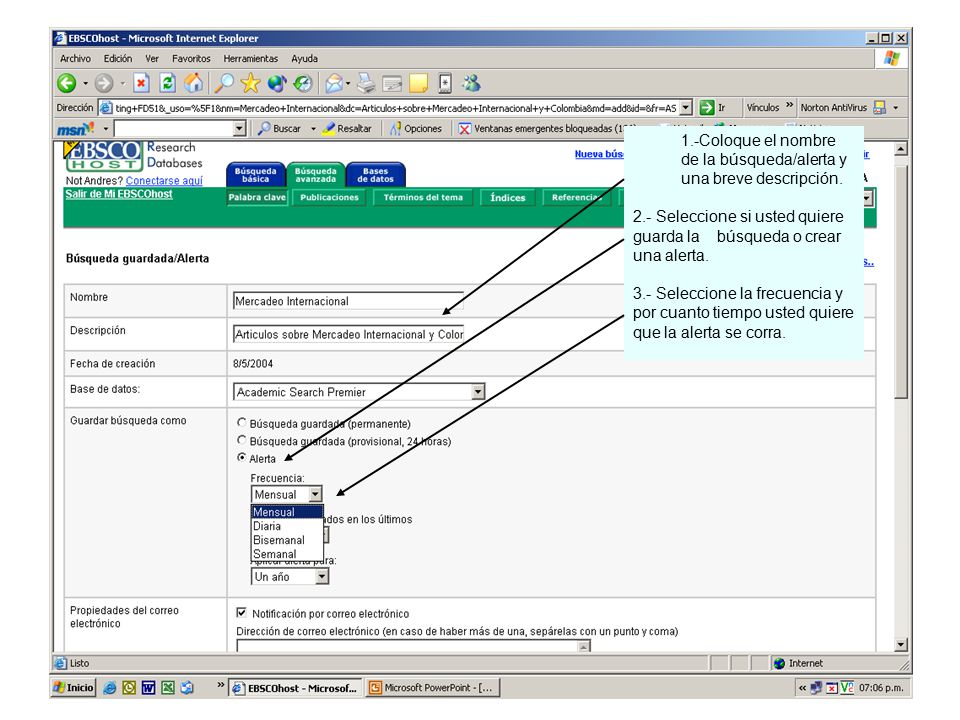Choose Semanal in frequency list
Image resolution: width=960 pixels, height=720 pixels.
[x=287, y=554]
